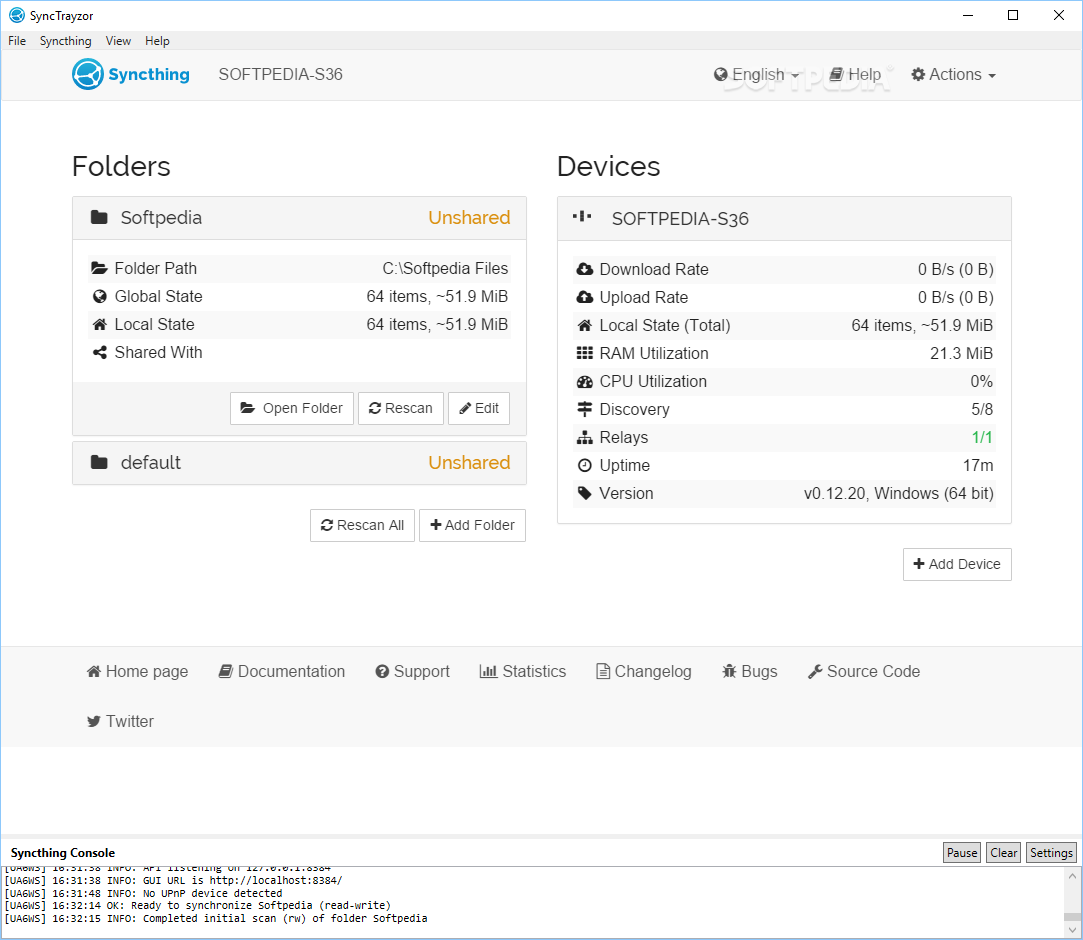Image resolution: width=1083 pixels, height=940 pixels.
Task: Open console Settings button
Action: (1051, 852)
